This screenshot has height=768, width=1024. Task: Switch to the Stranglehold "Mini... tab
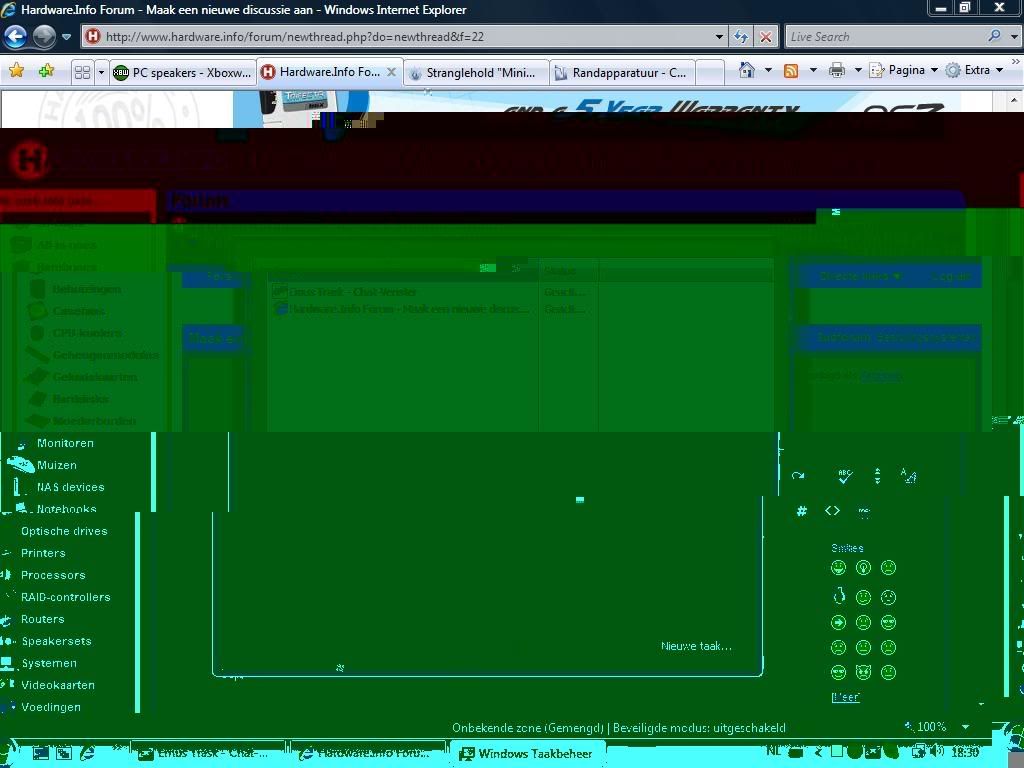[477, 72]
